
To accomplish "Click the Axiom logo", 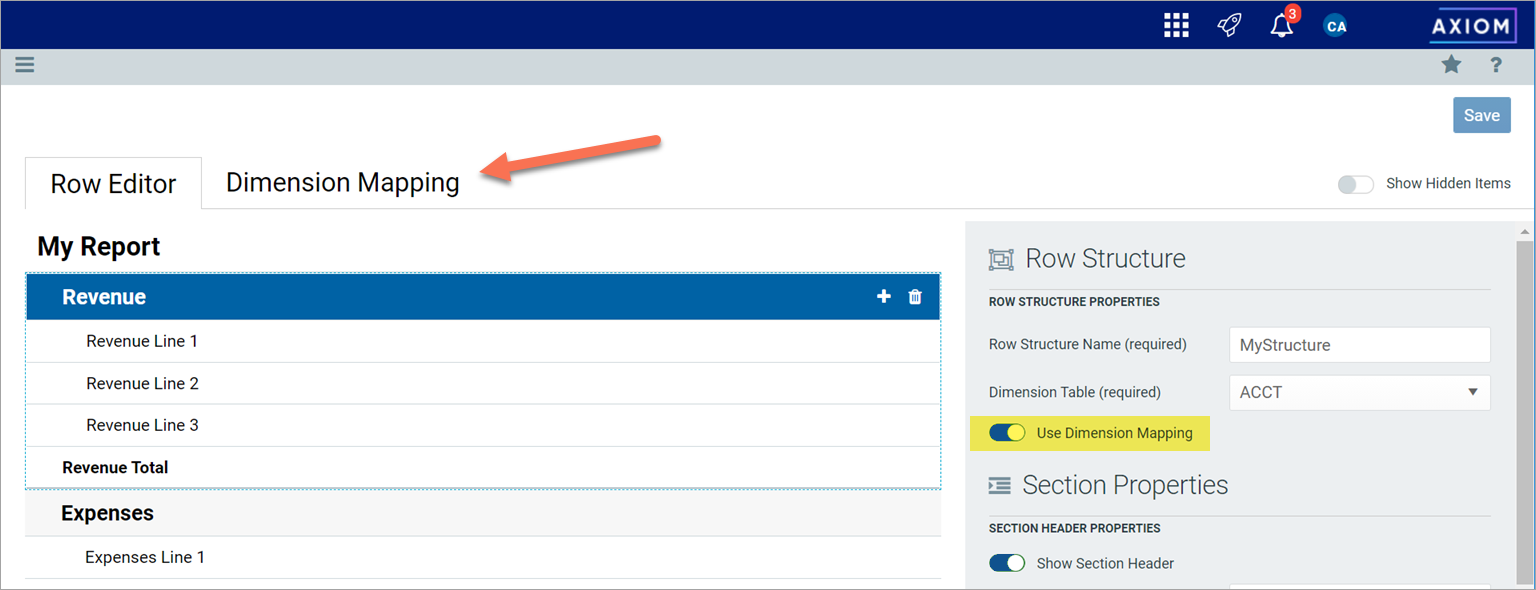I will point(1471,26).
